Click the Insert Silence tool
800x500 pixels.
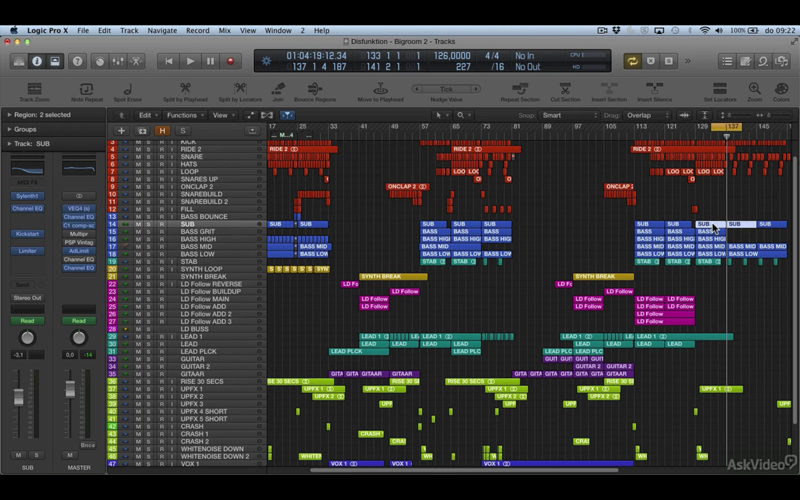pyautogui.click(x=655, y=92)
